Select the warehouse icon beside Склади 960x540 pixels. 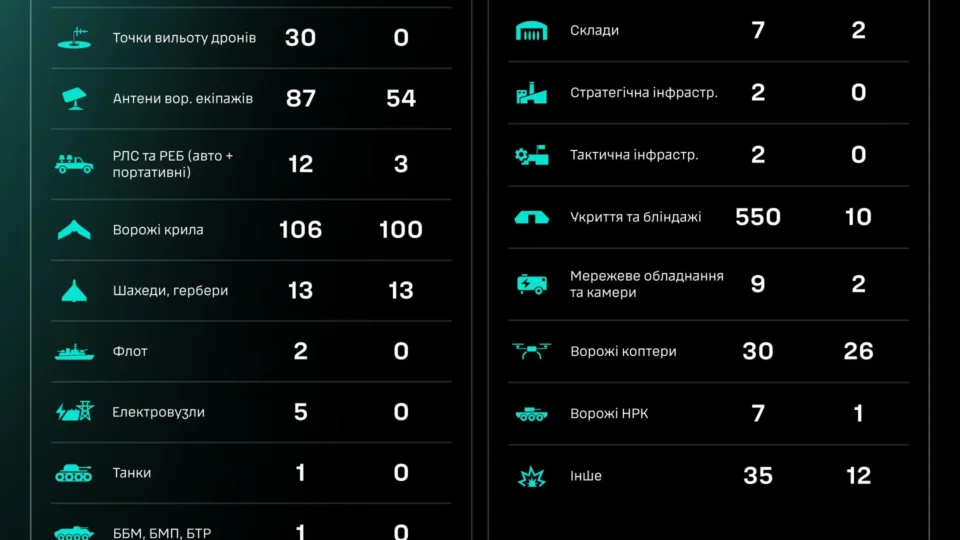point(531,31)
